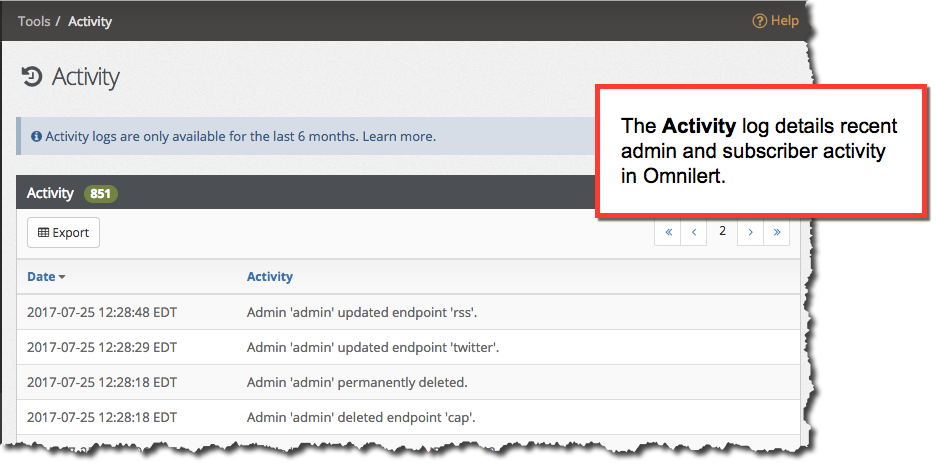Go to next page of activity
The height and width of the screenshot is (463, 936).
click(750, 232)
